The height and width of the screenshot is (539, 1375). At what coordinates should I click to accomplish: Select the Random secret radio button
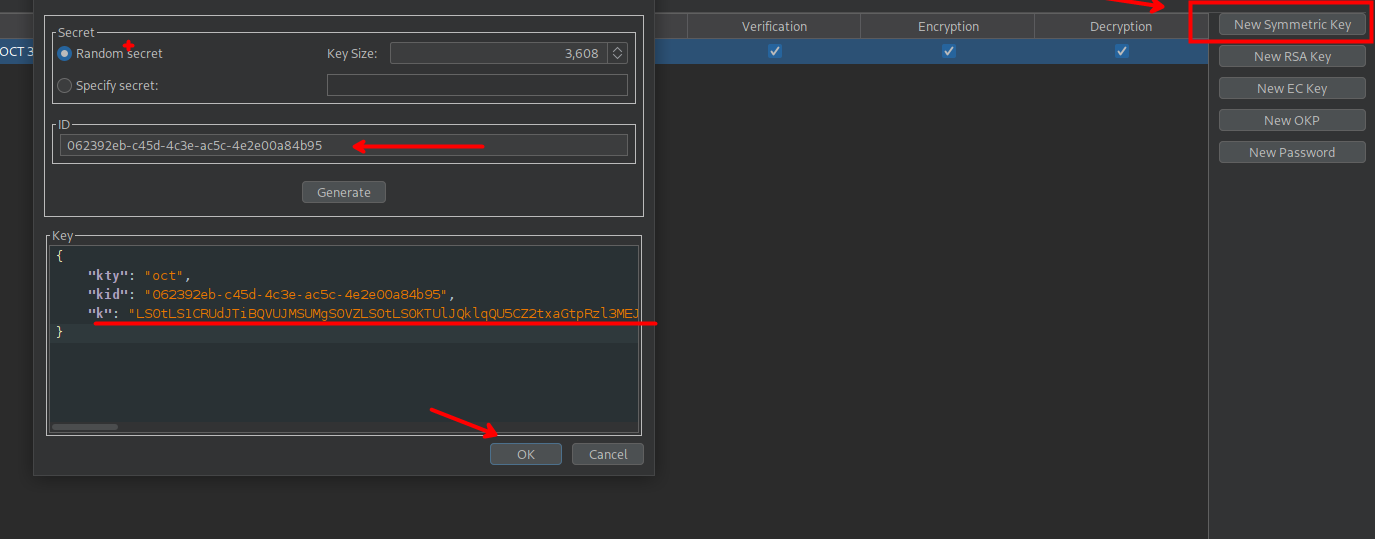pos(65,54)
